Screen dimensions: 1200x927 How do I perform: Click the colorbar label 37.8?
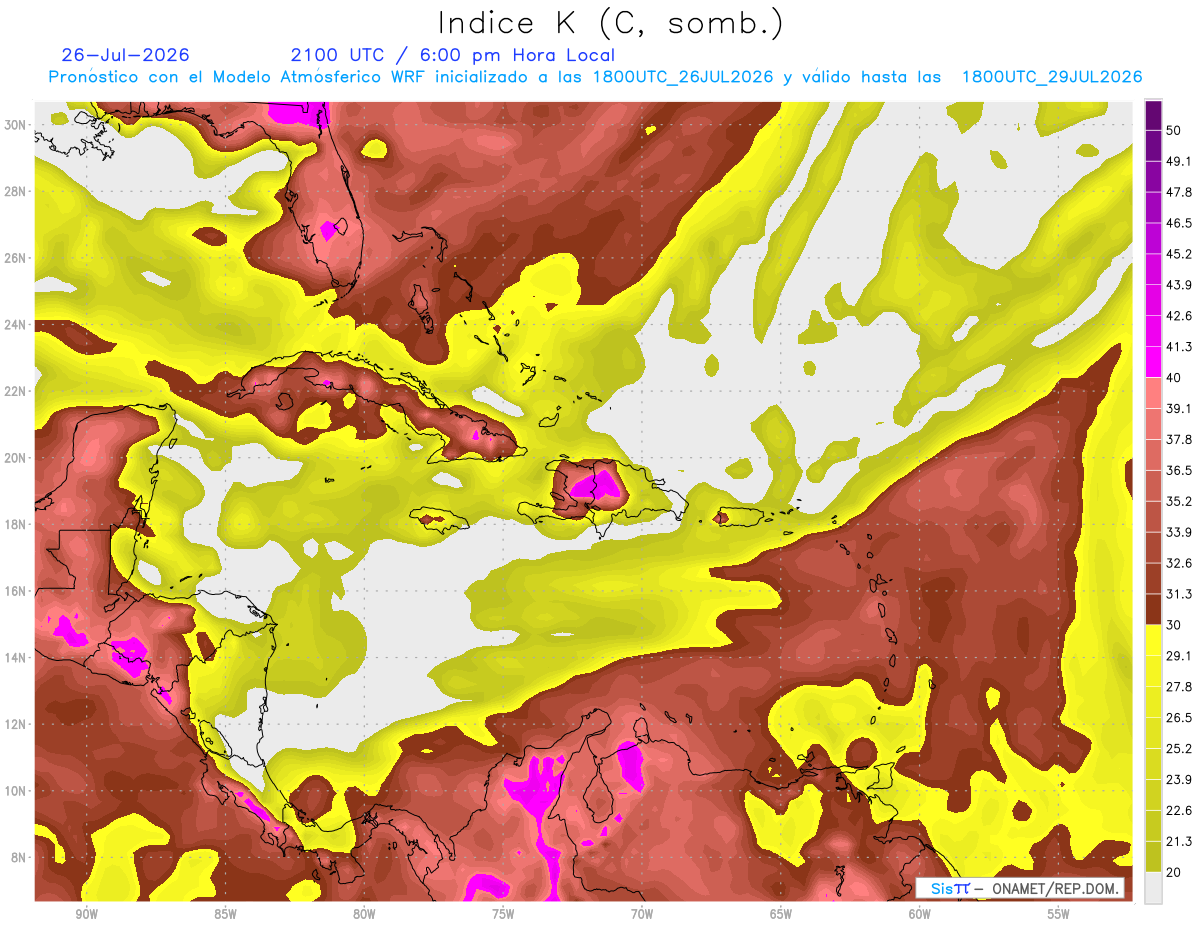(x=1179, y=439)
